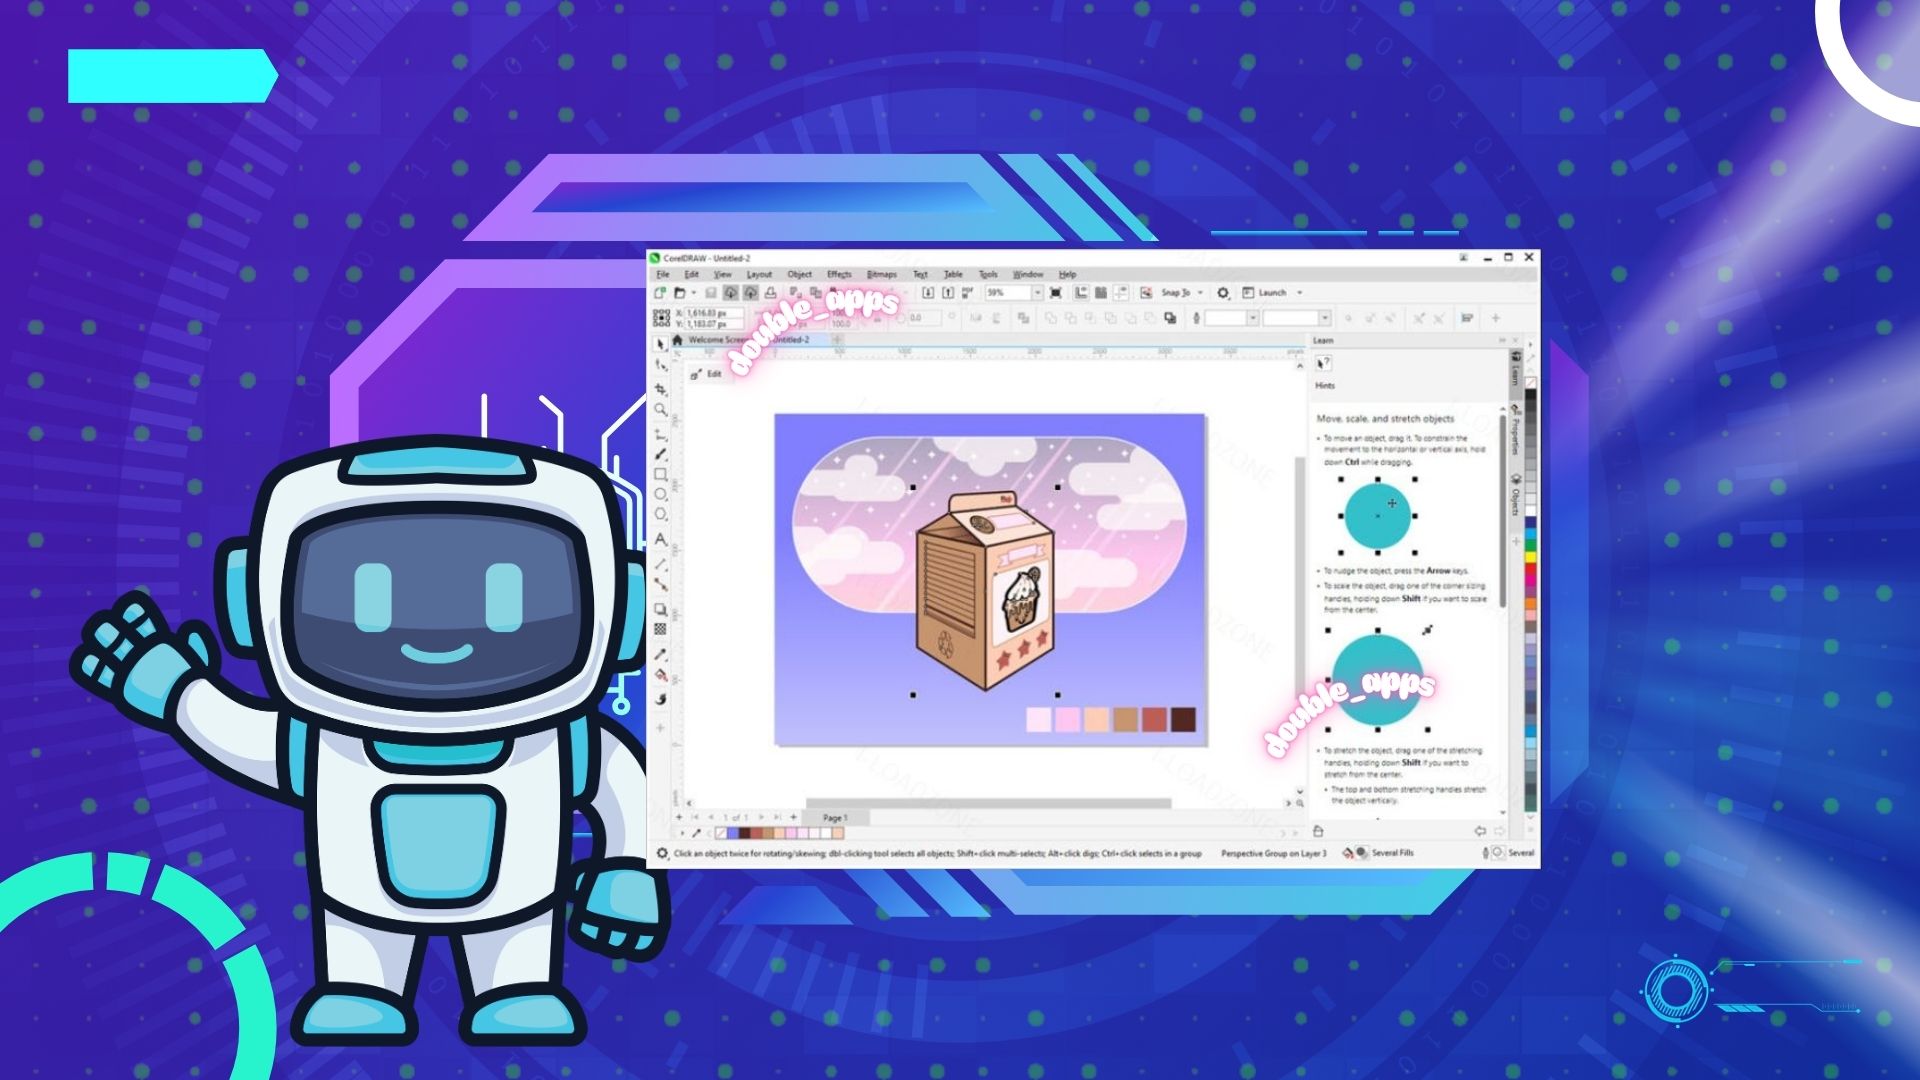Open the zoom level dropdown
This screenshot has width=1920, height=1080.
pos(1037,292)
